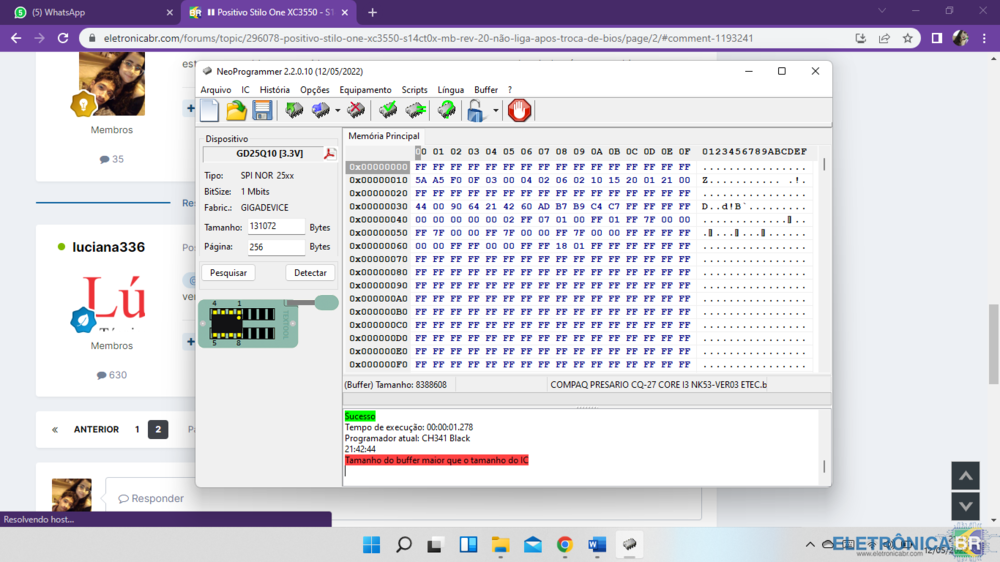The image size is (1000, 562).
Task: Expand the Write IC dropdown arrow
Action: click(337, 111)
